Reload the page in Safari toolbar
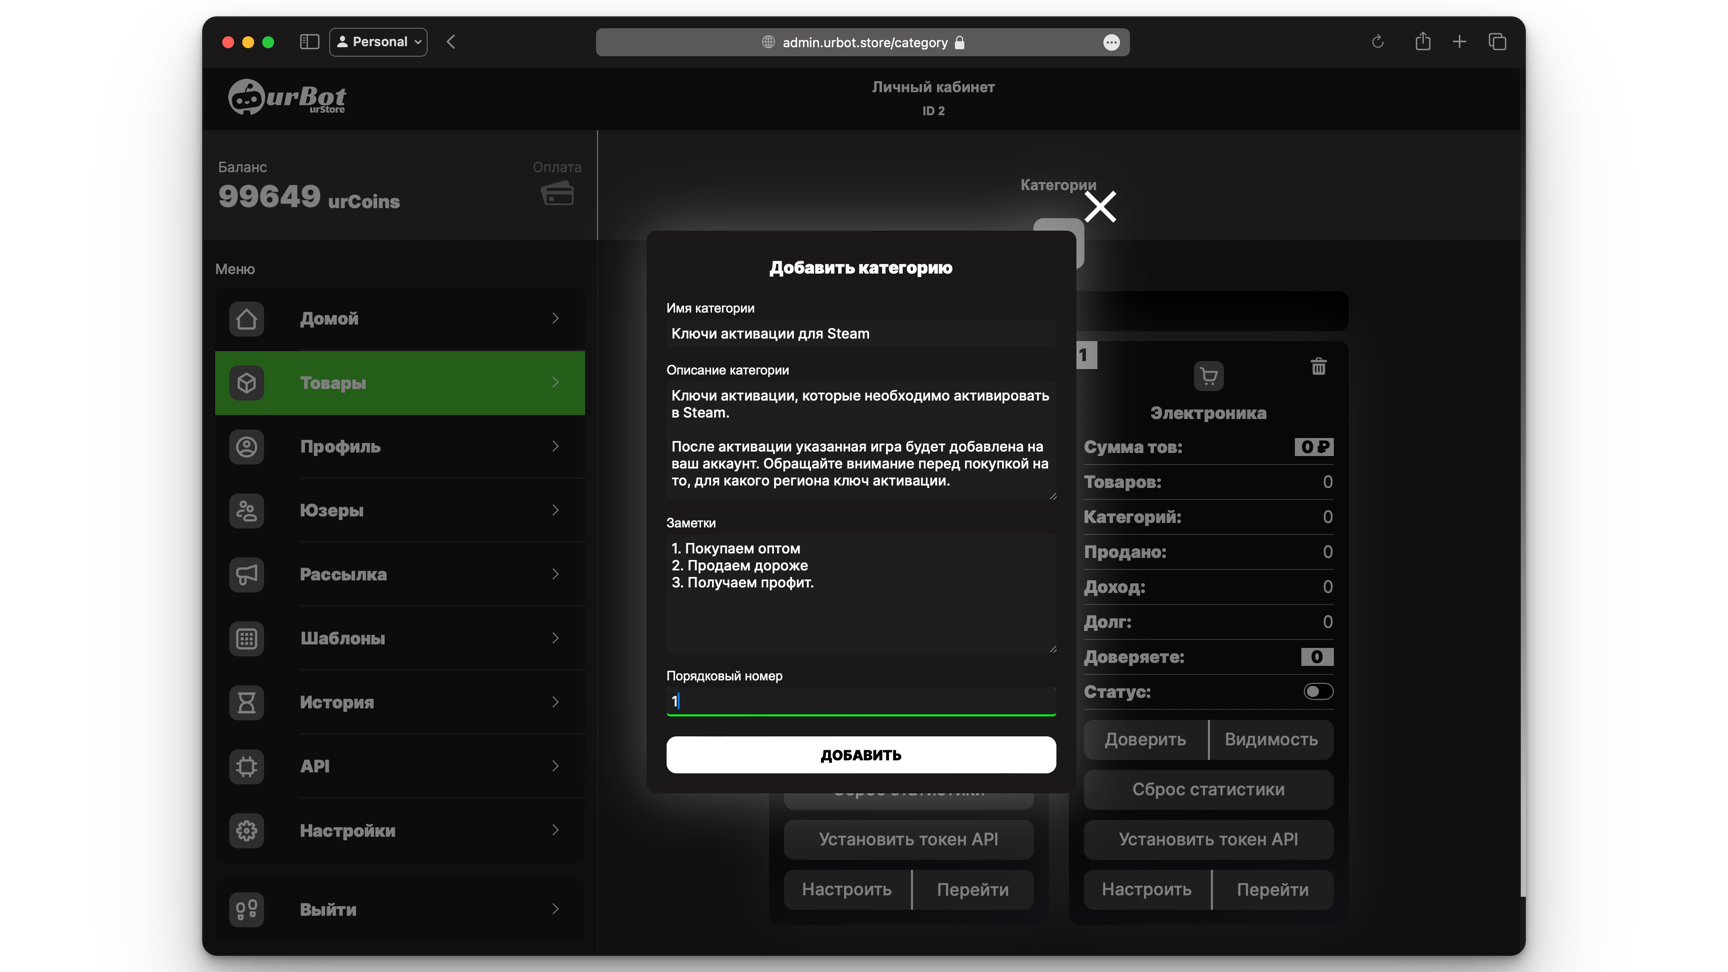The width and height of the screenshot is (1728, 972). click(1377, 42)
